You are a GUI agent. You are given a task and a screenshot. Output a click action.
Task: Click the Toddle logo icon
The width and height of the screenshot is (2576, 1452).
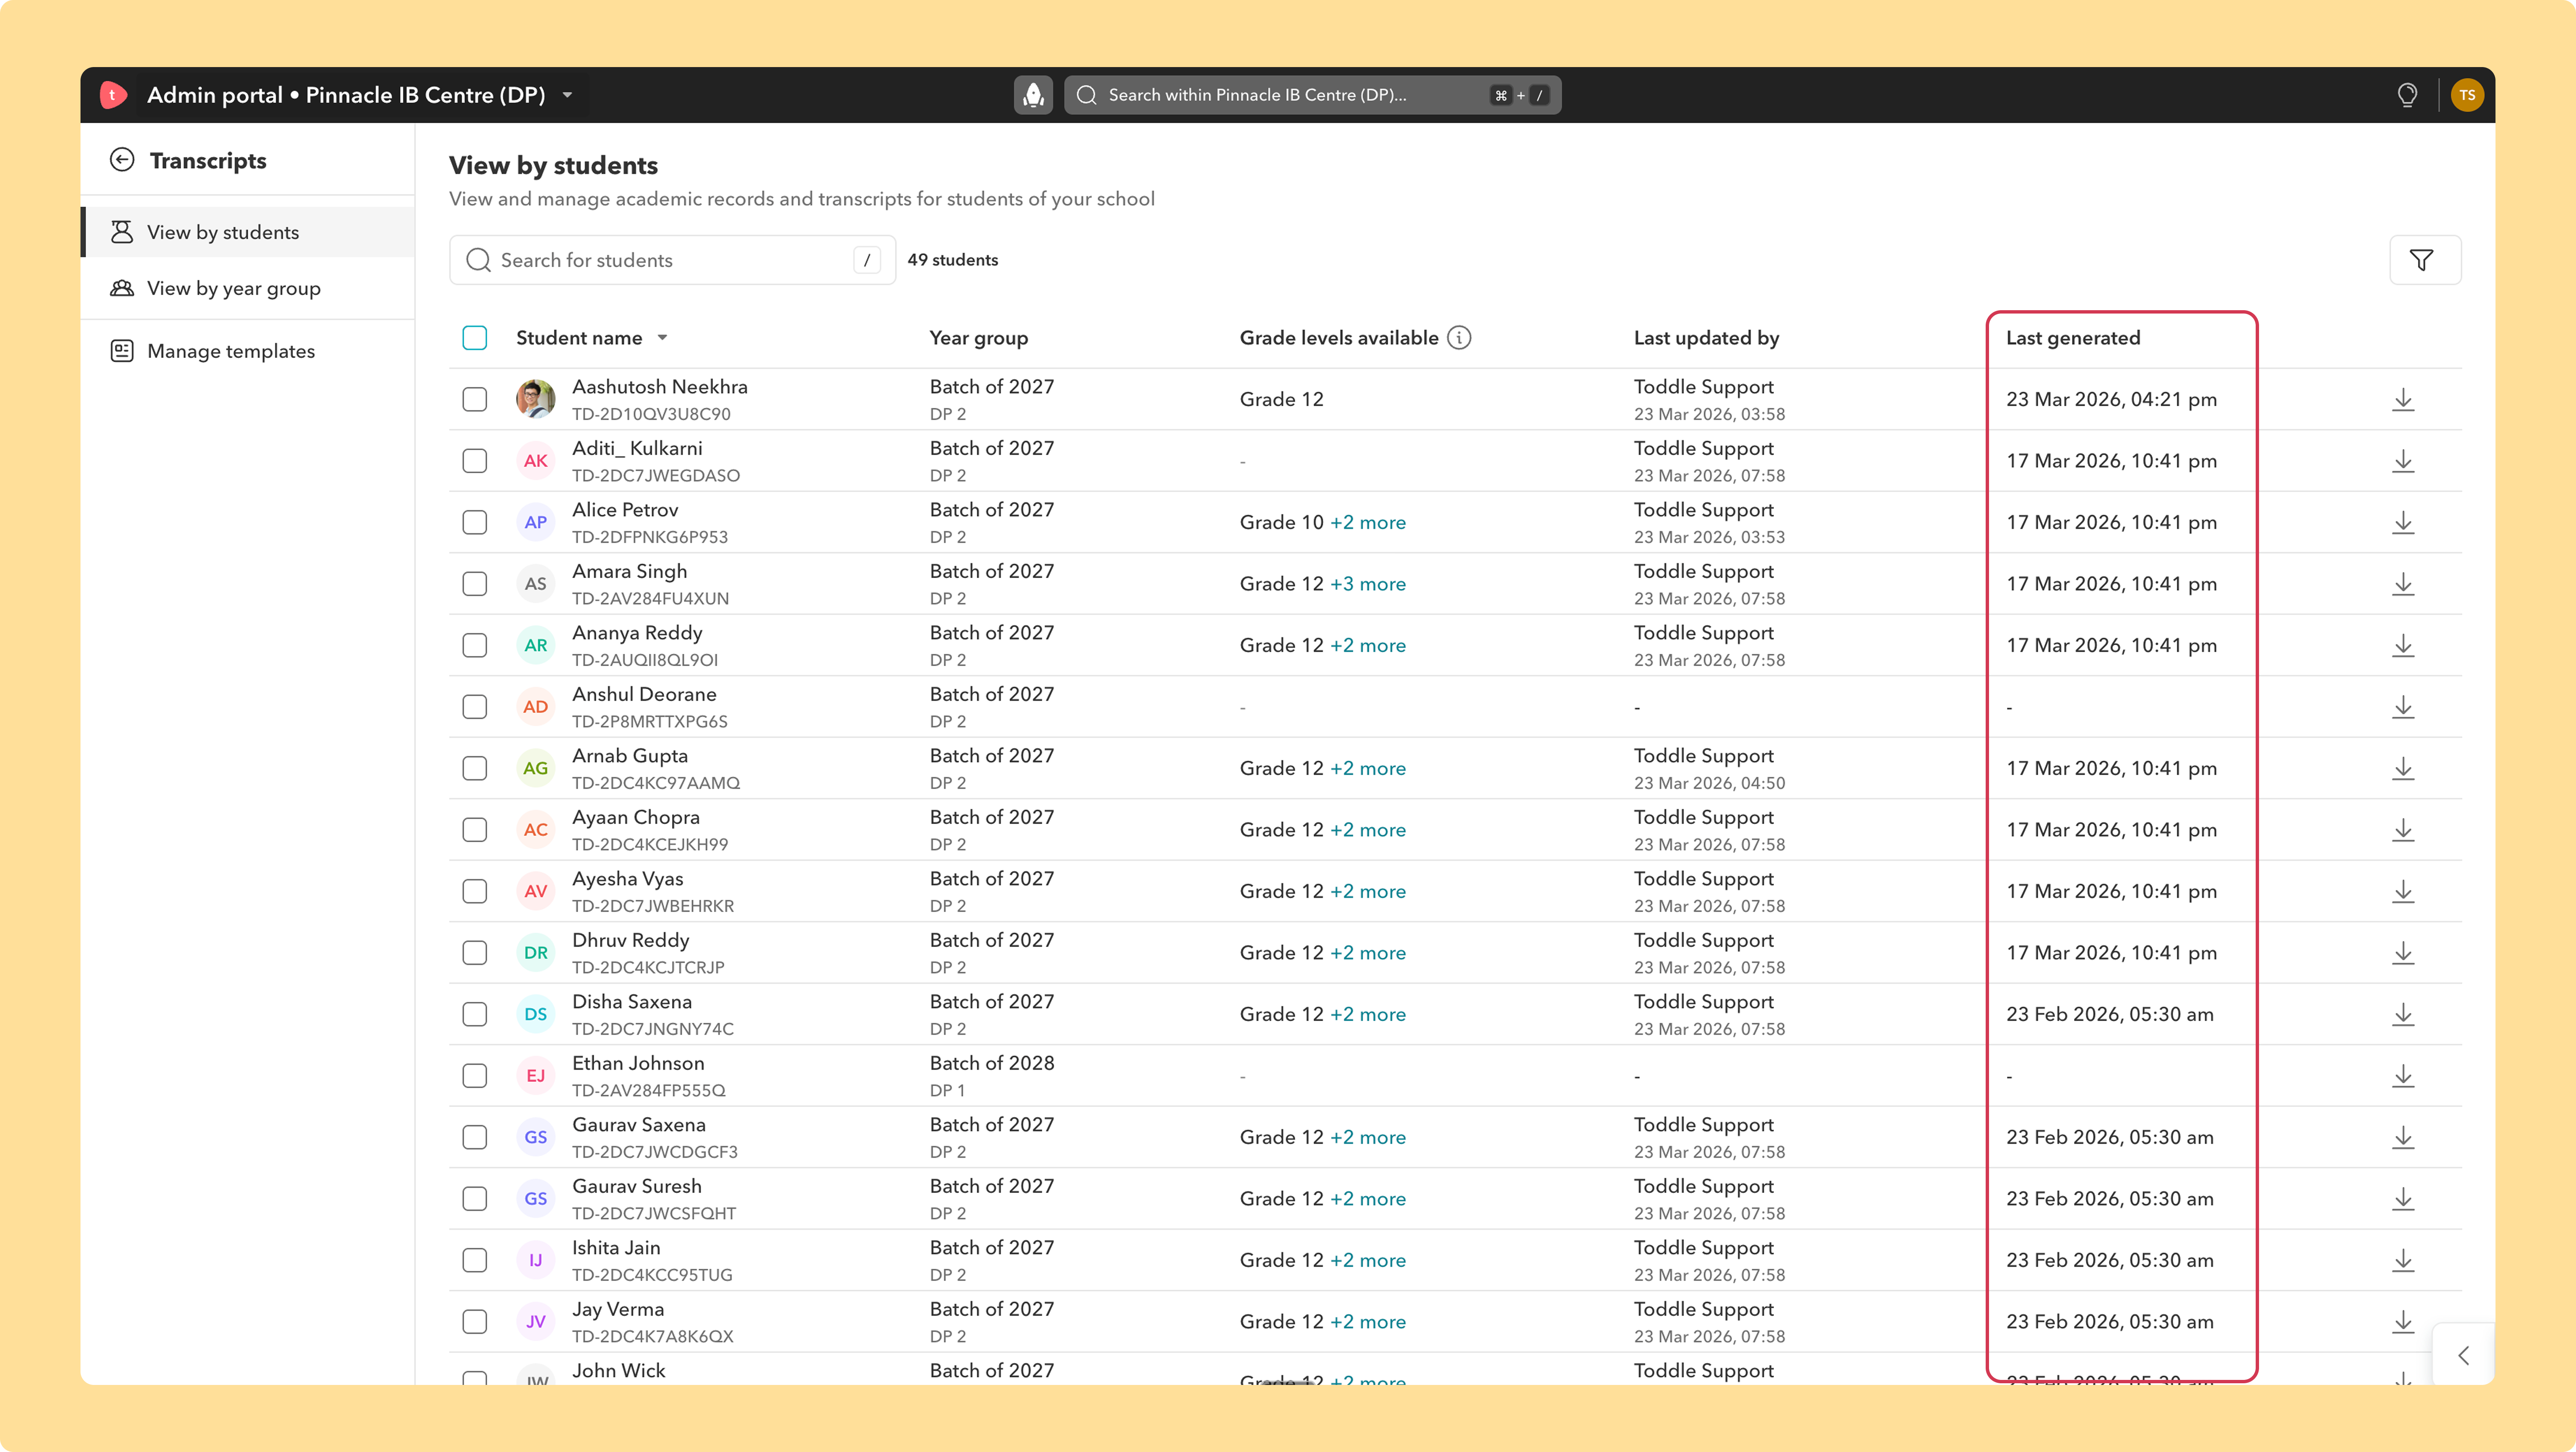[113, 95]
